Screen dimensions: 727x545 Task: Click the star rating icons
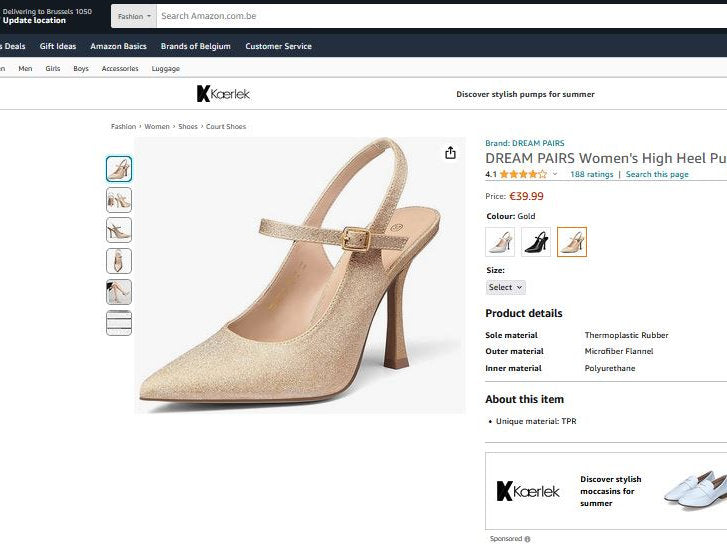click(523, 174)
